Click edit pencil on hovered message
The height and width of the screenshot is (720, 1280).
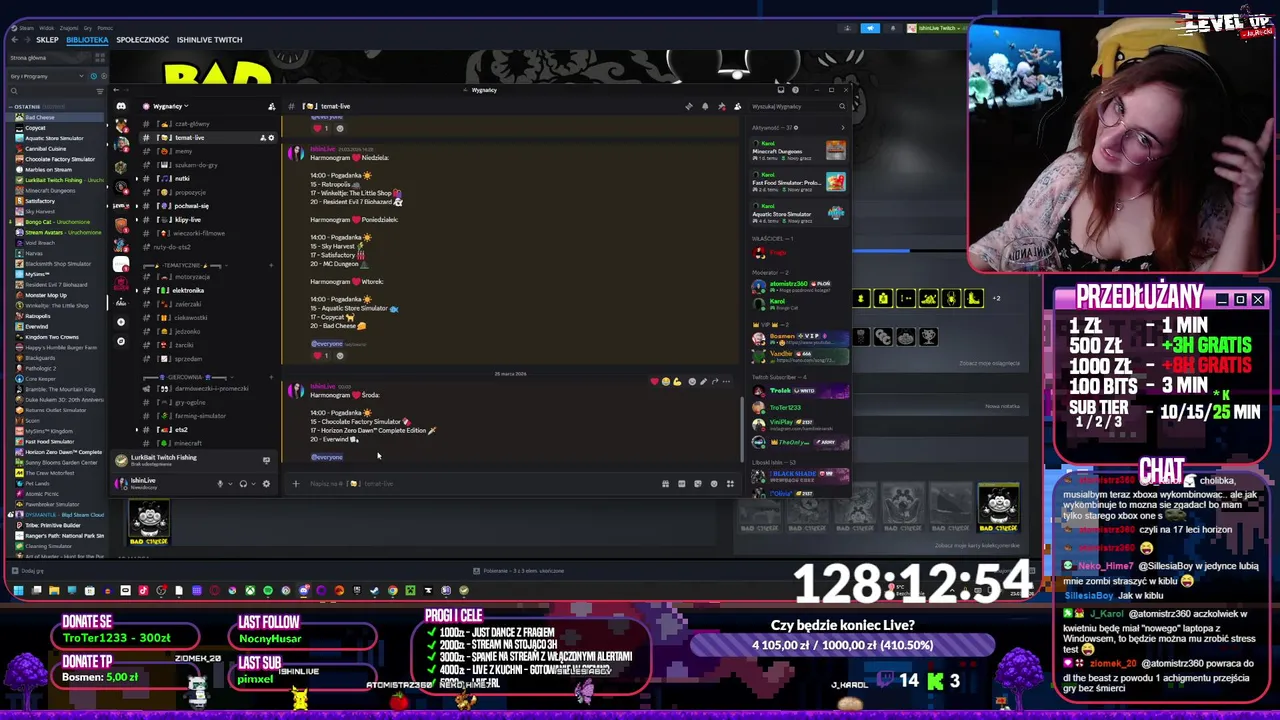pos(703,382)
